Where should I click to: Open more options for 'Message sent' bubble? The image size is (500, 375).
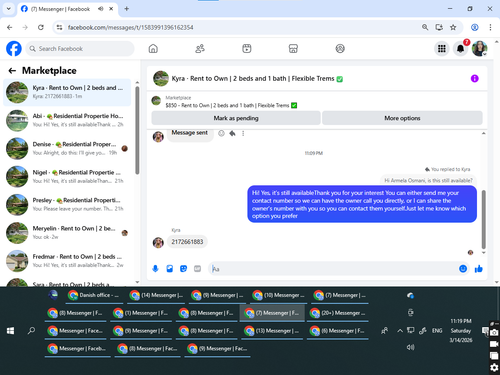pos(243,133)
